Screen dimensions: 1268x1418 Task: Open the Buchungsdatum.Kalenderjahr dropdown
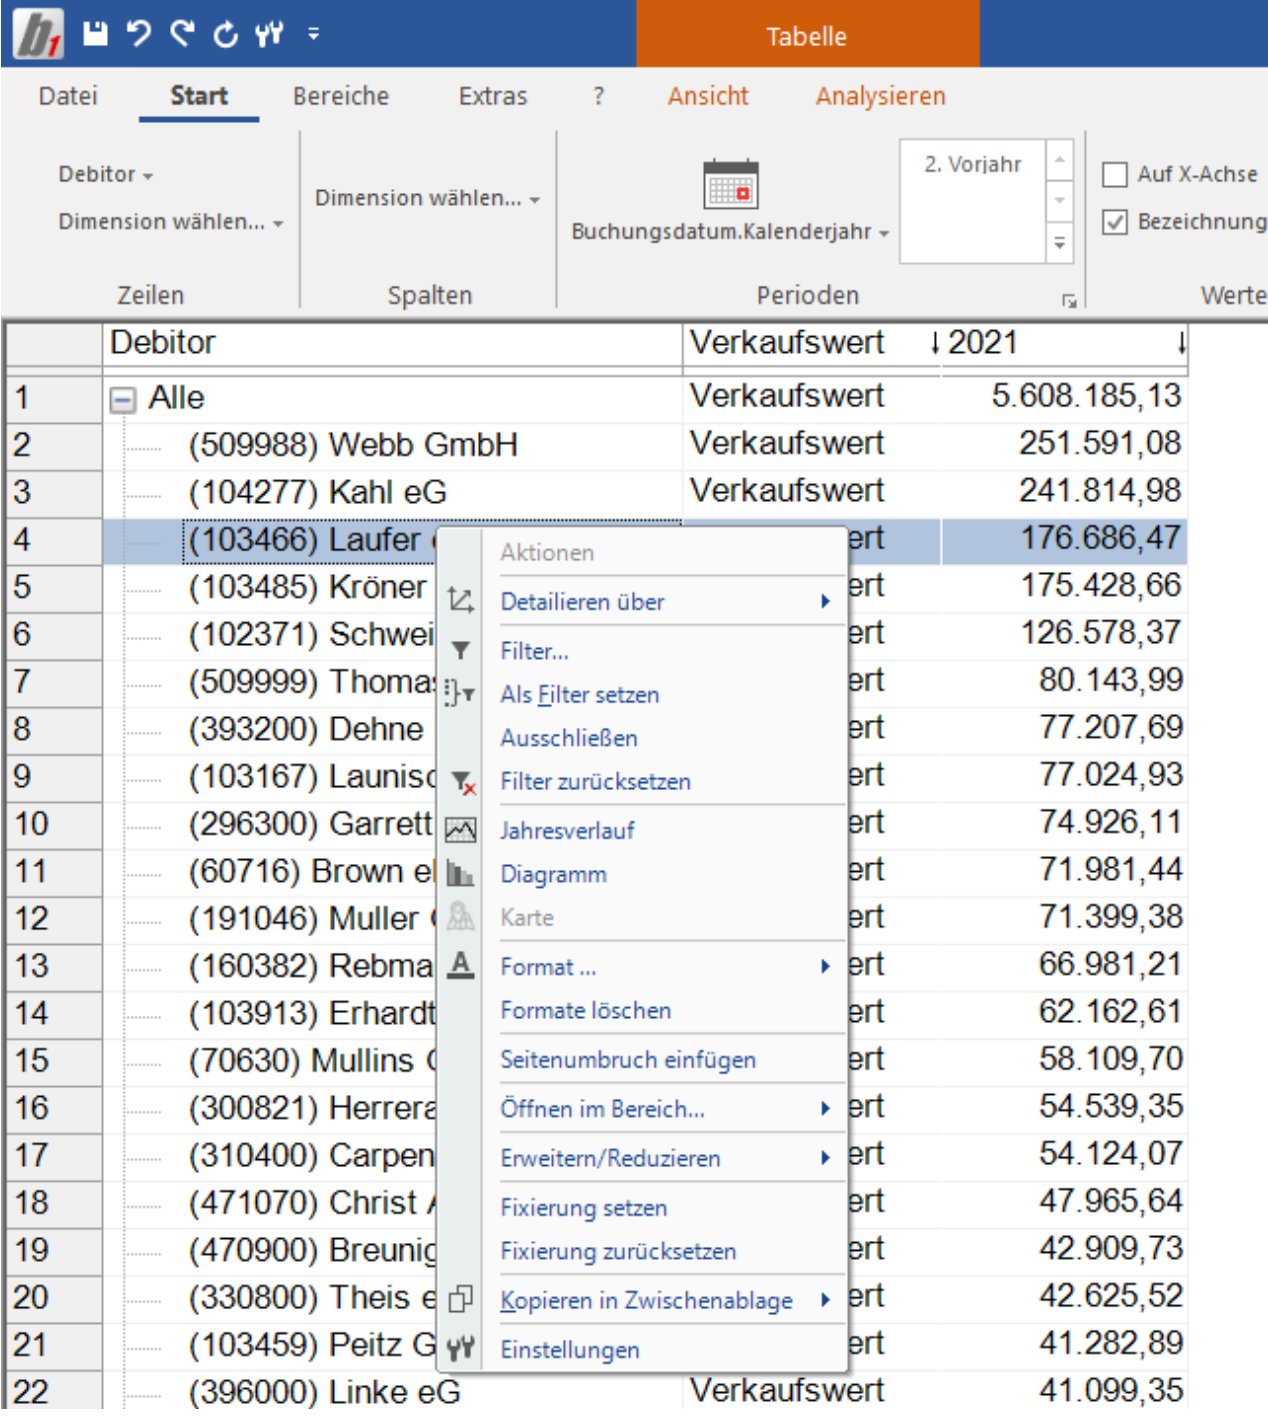pos(730,232)
